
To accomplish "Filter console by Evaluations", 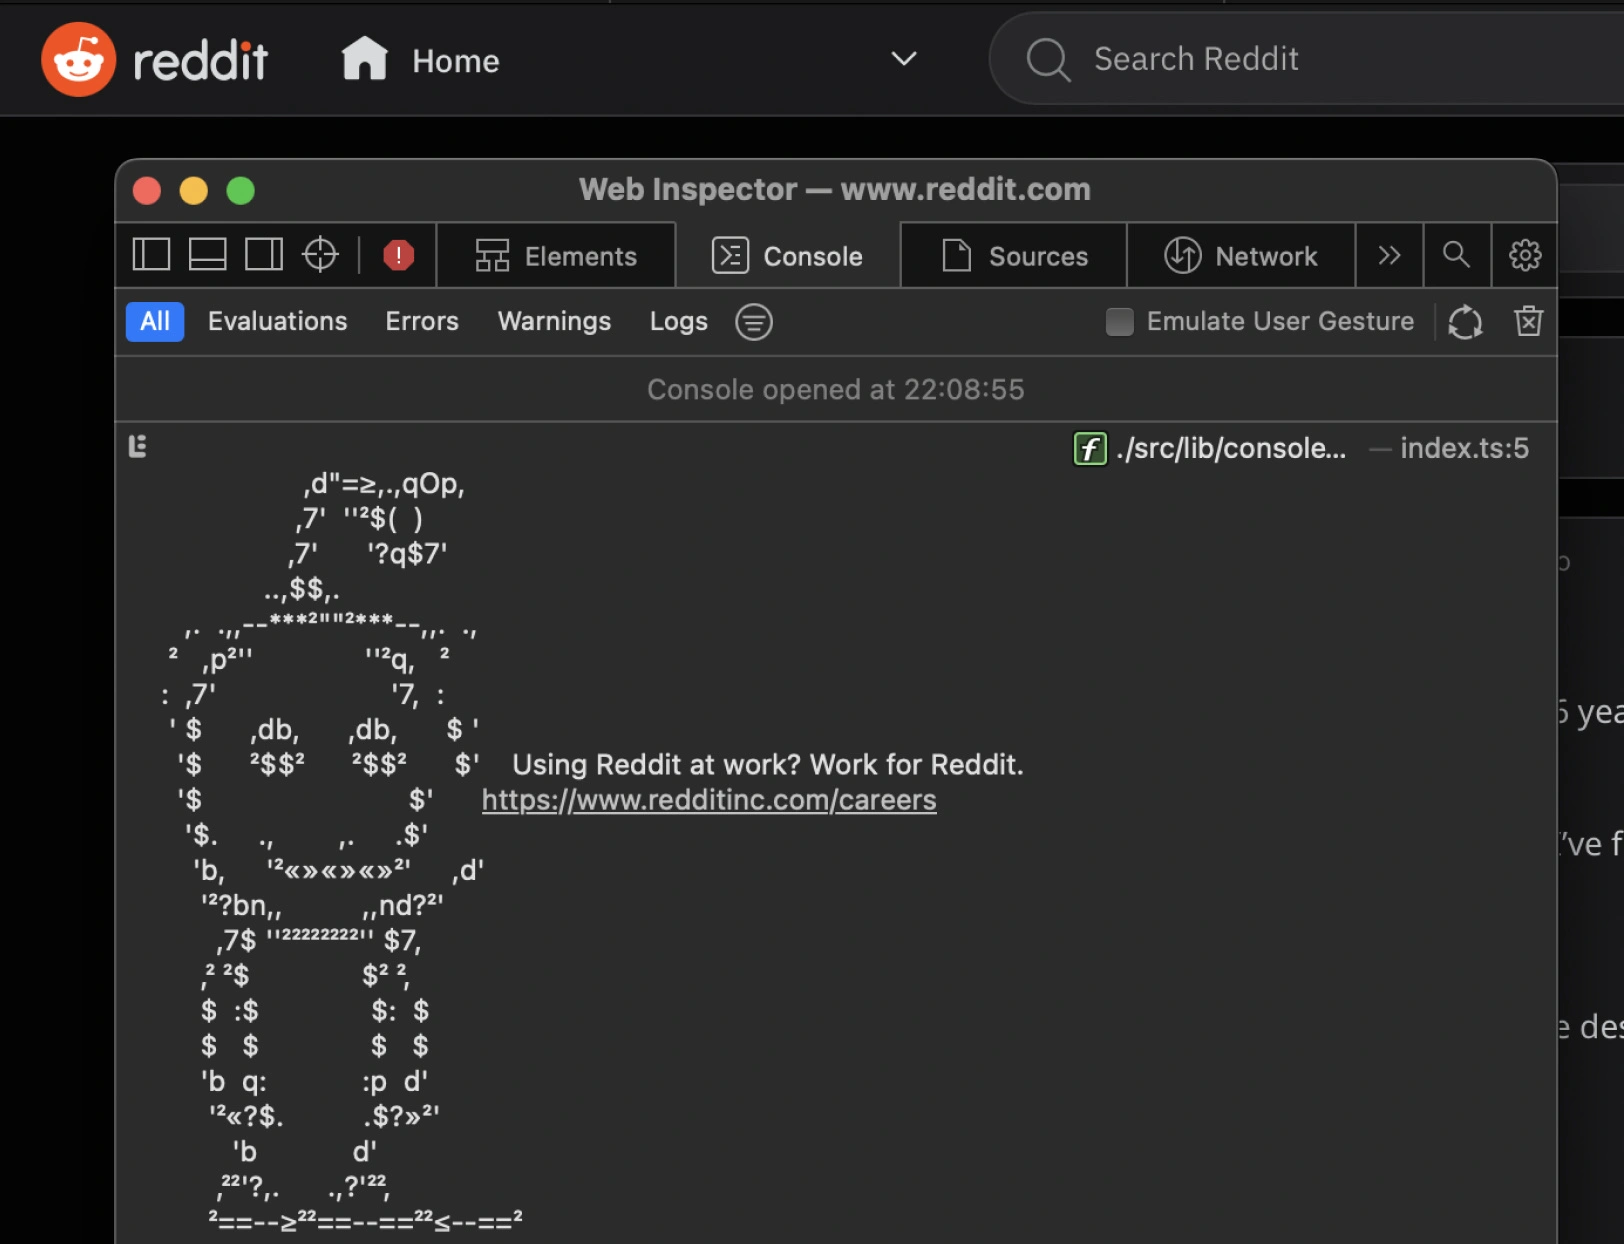I will coord(278,321).
